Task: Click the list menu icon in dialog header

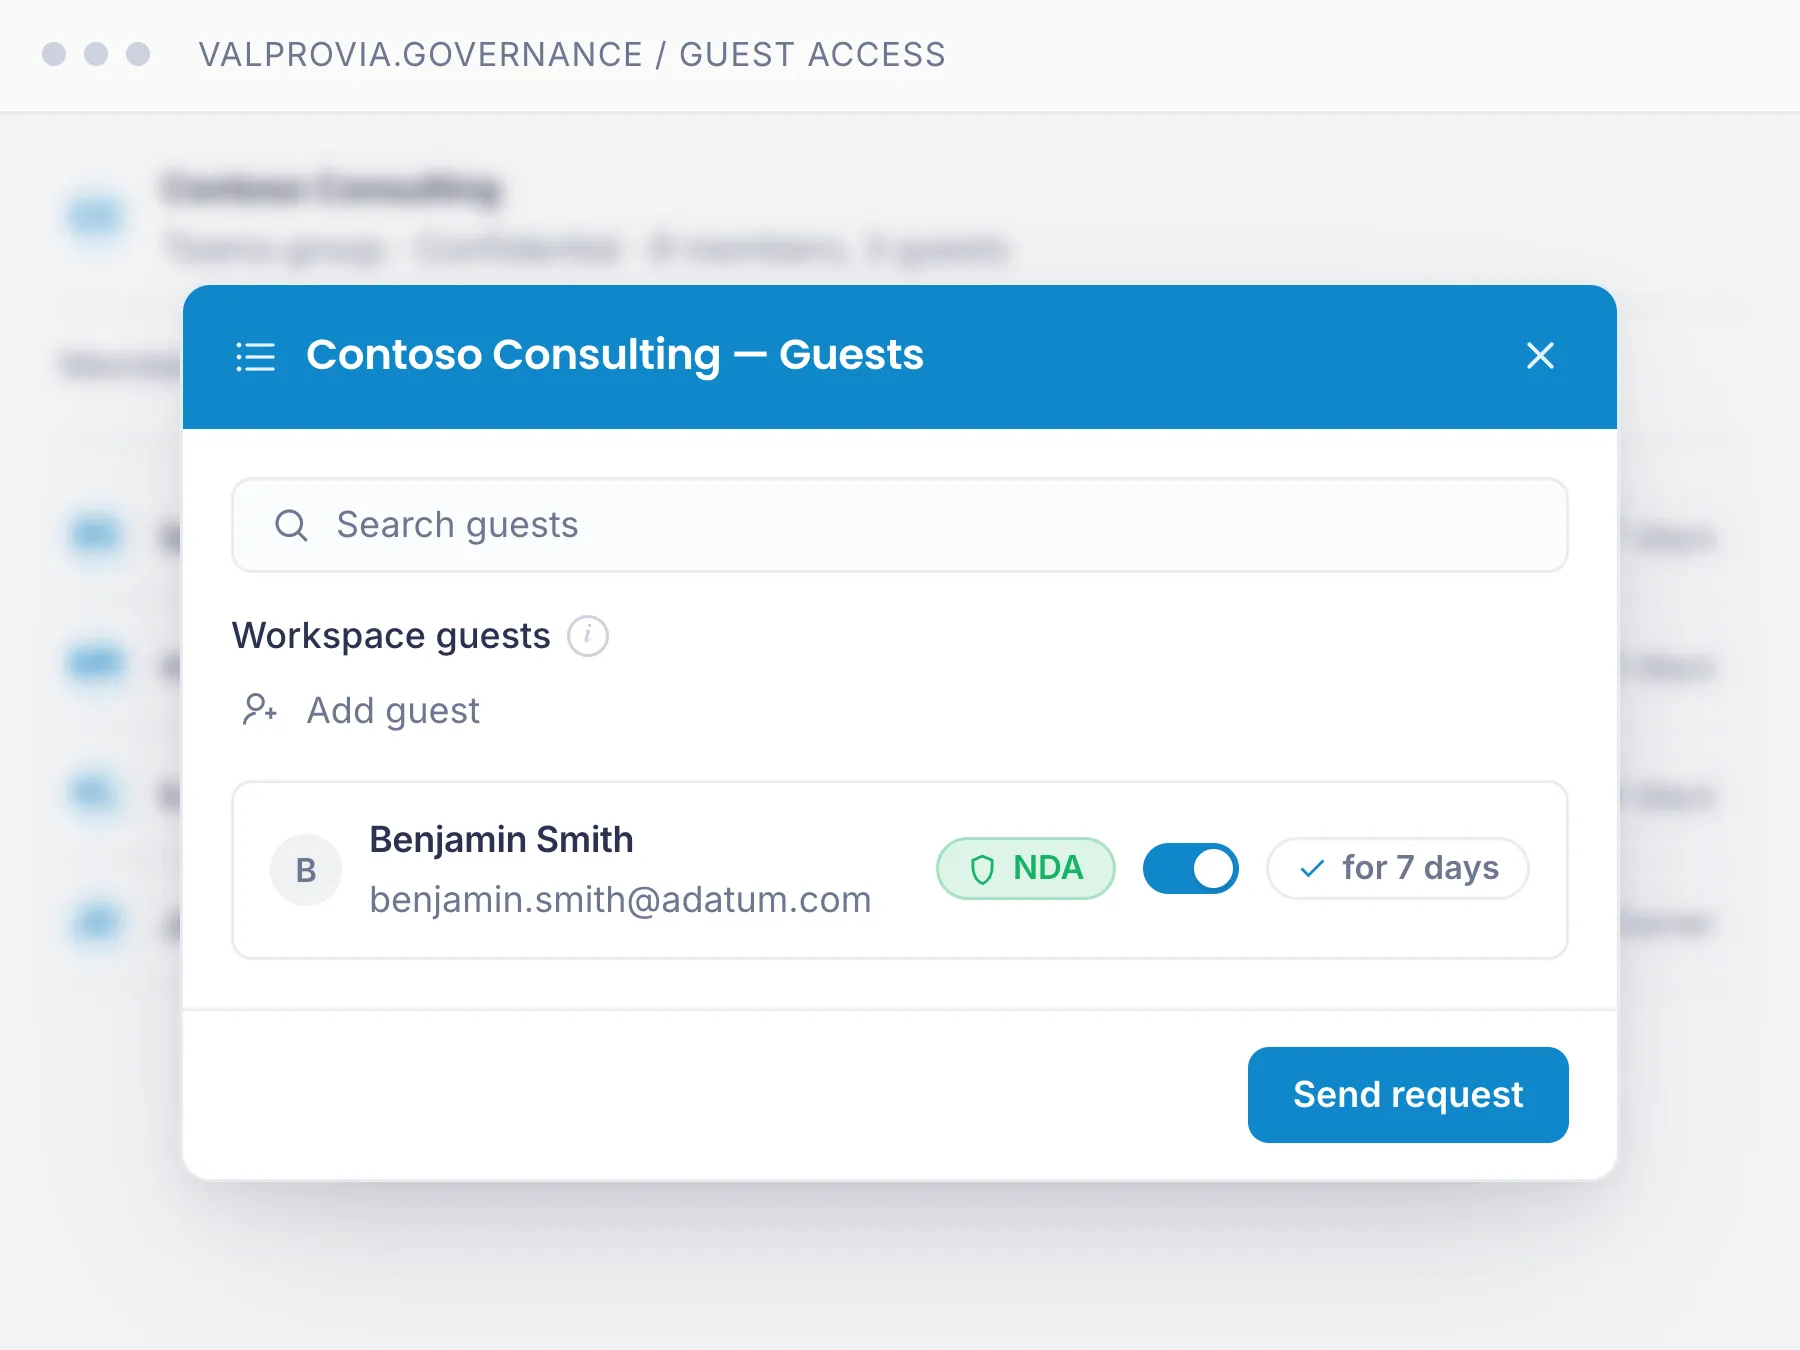Action: tap(255, 356)
